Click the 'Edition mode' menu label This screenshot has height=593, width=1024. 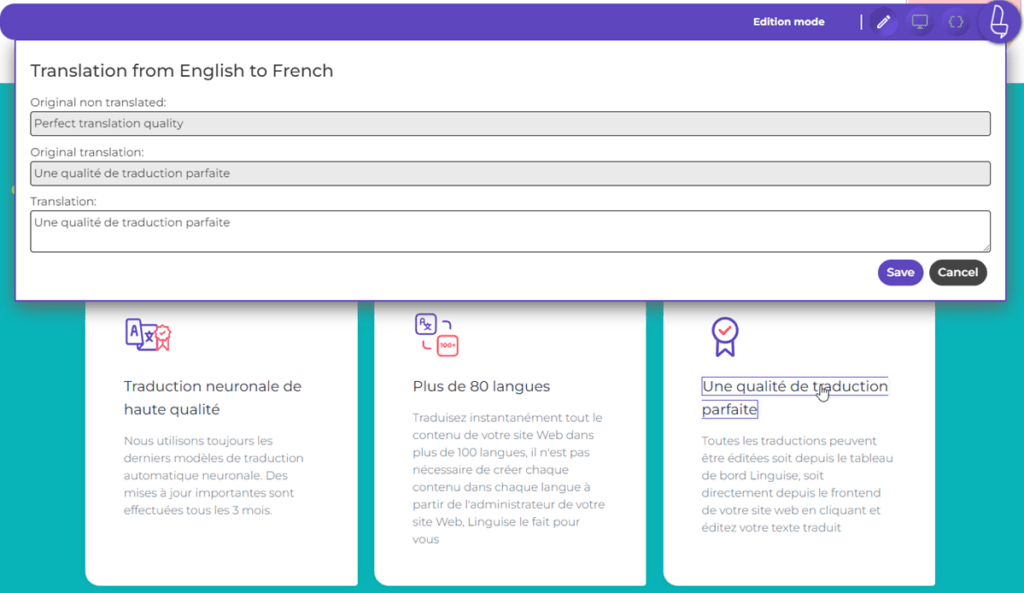(x=789, y=21)
